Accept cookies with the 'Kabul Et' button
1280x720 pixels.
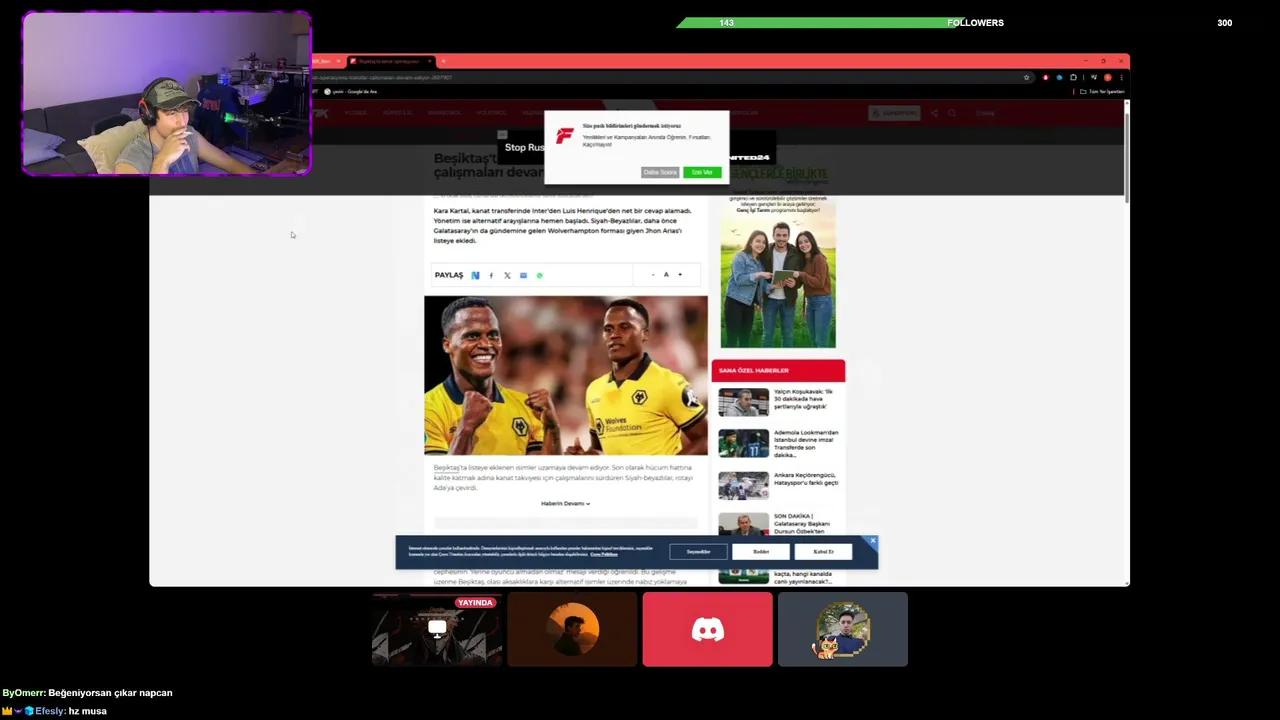point(823,551)
